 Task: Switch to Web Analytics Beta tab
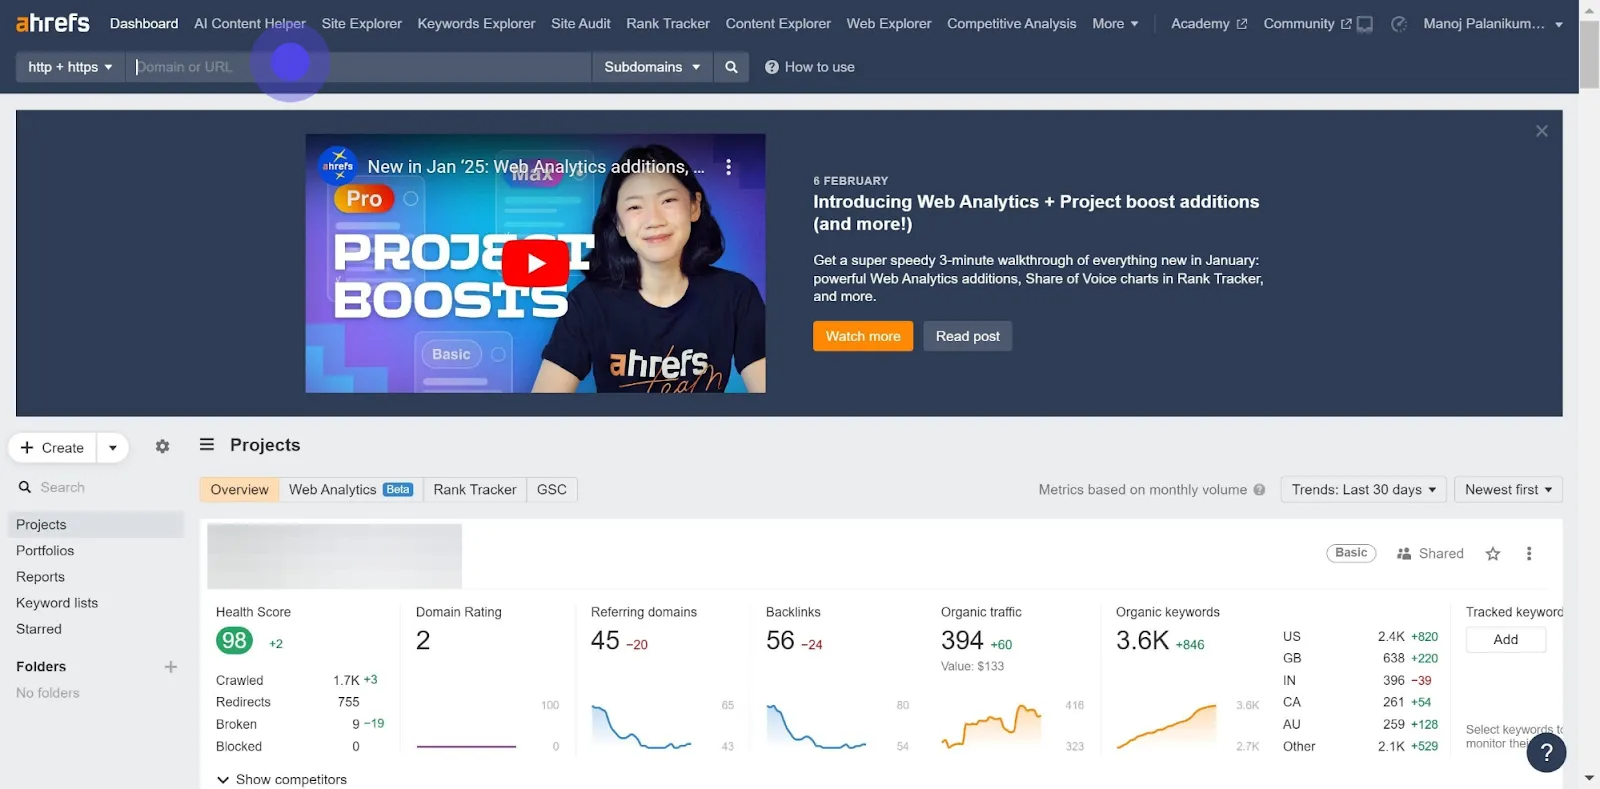pos(351,490)
